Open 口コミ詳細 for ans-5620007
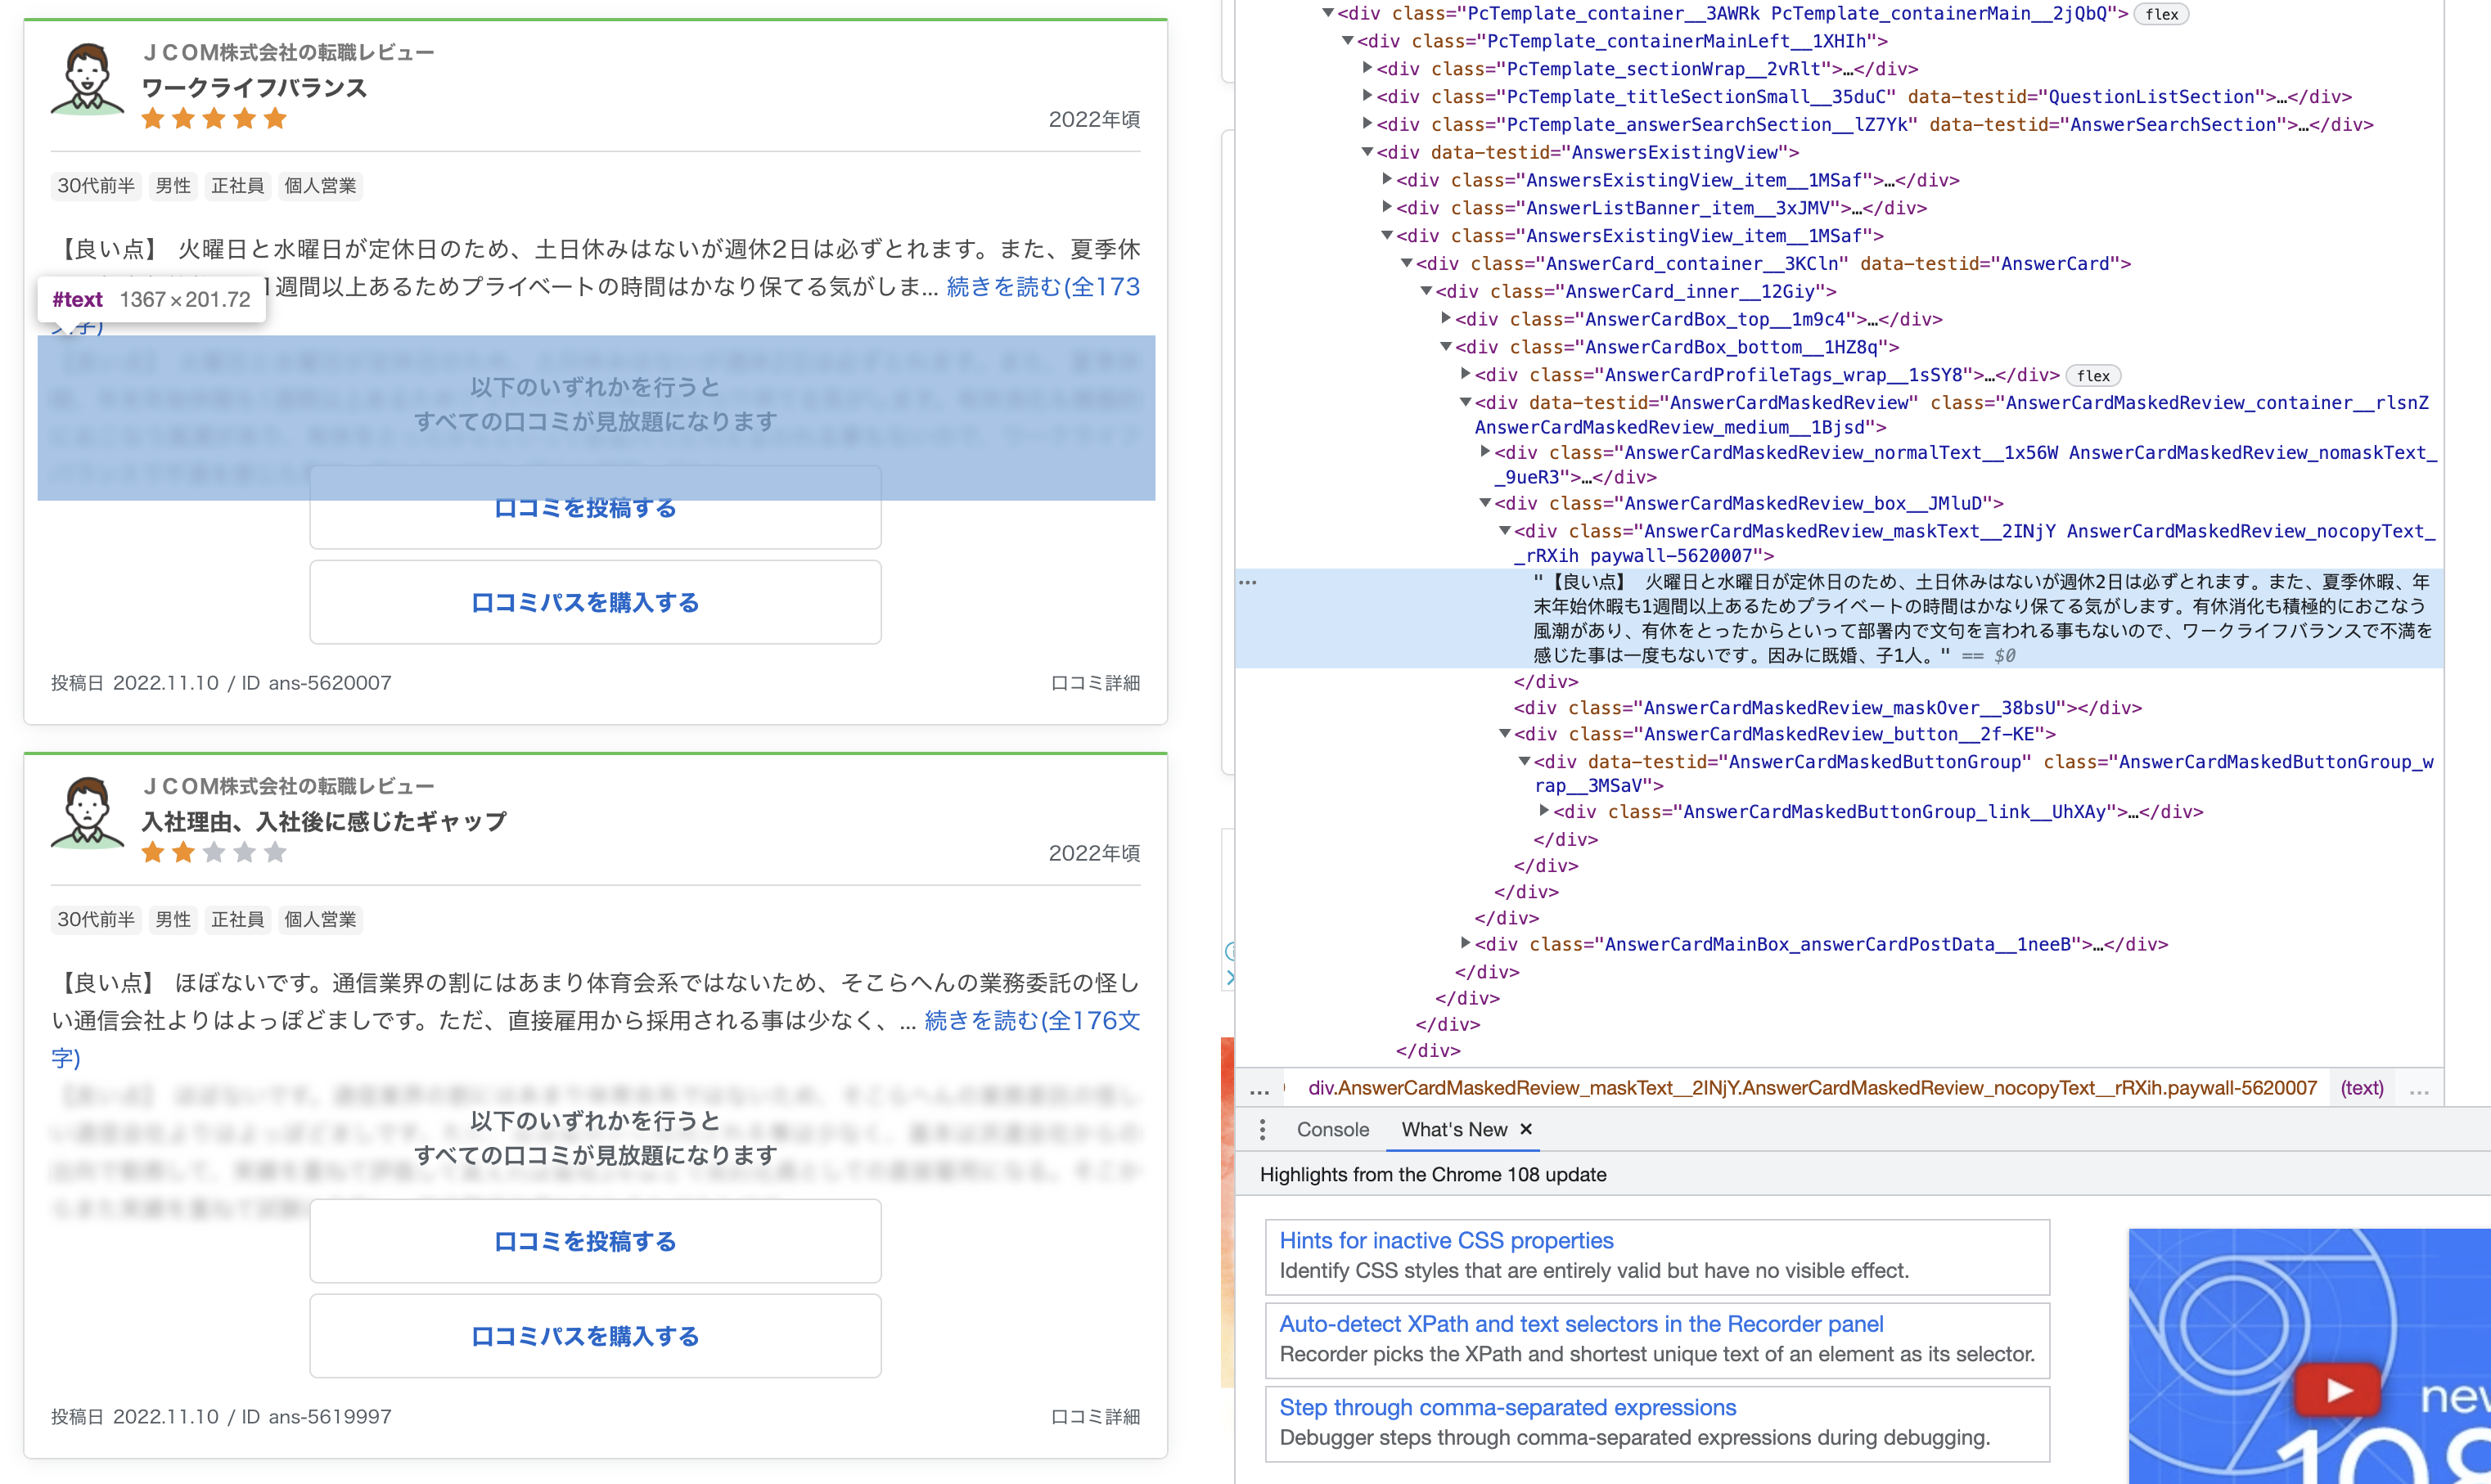This screenshot has height=1484, width=2491. (x=1095, y=683)
